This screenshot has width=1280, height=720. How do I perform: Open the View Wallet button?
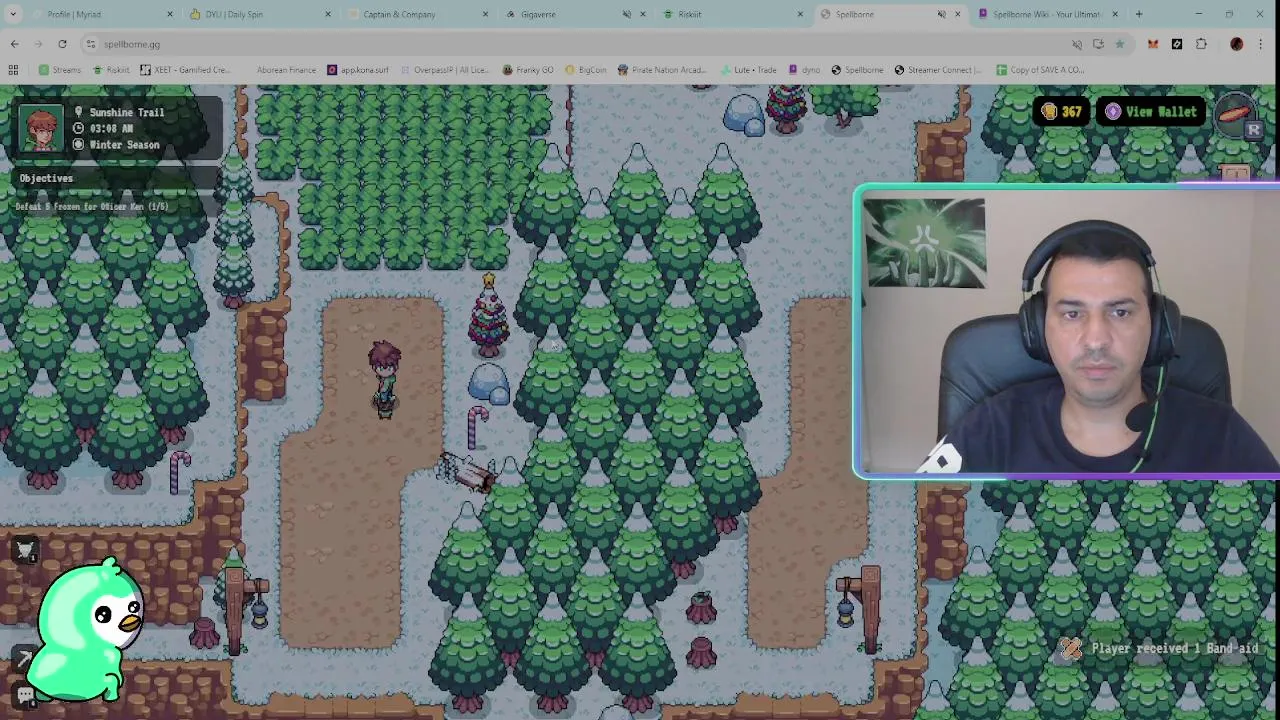click(x=1150, y=112)
